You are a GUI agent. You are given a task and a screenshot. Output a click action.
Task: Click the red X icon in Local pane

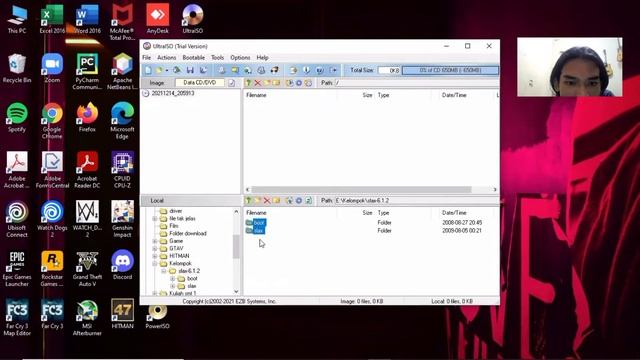pyautogui.click(x=267, y=200)
